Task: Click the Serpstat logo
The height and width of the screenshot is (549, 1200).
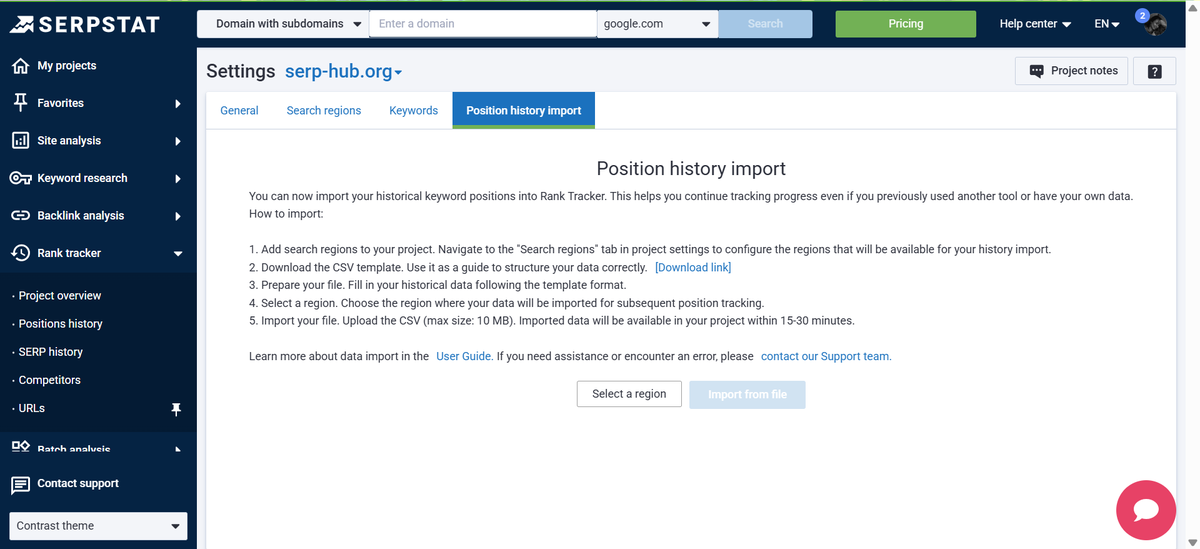Action: (x=85, y=24)
